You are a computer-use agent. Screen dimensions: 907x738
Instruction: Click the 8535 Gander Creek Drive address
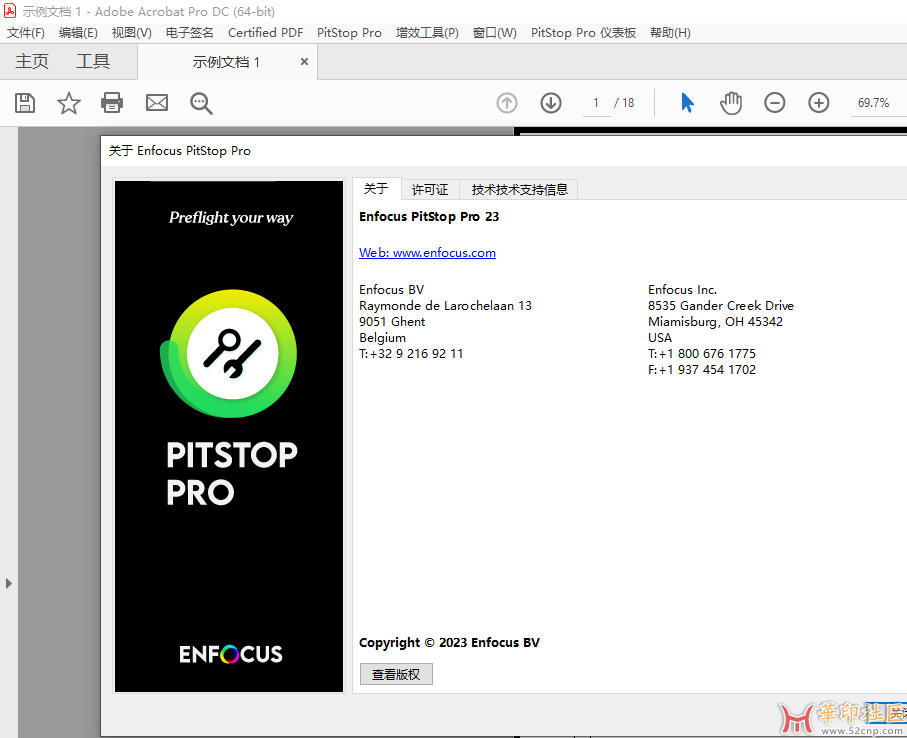click(x=721, y=306)
